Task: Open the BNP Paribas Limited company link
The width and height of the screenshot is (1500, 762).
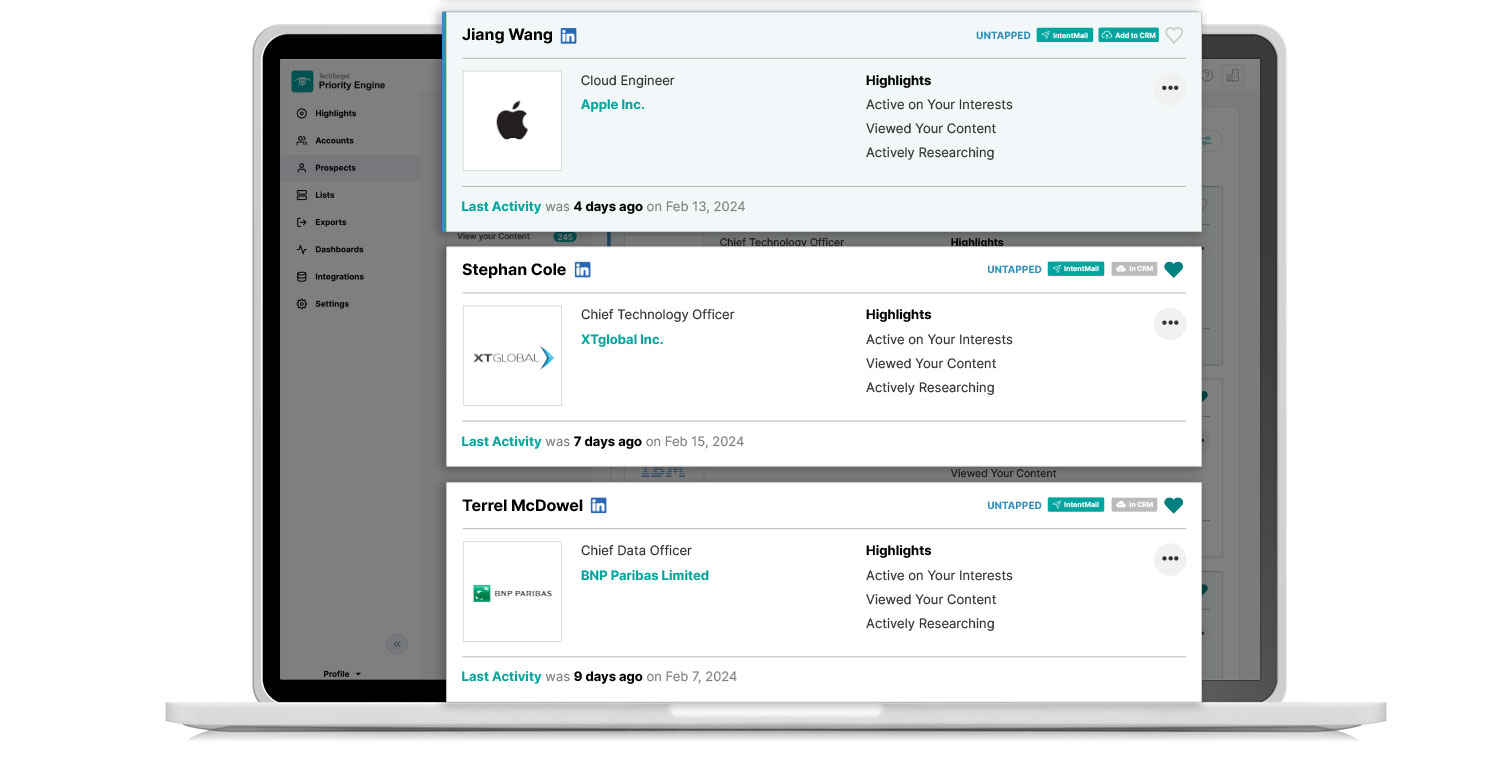Action: [645, 576]
